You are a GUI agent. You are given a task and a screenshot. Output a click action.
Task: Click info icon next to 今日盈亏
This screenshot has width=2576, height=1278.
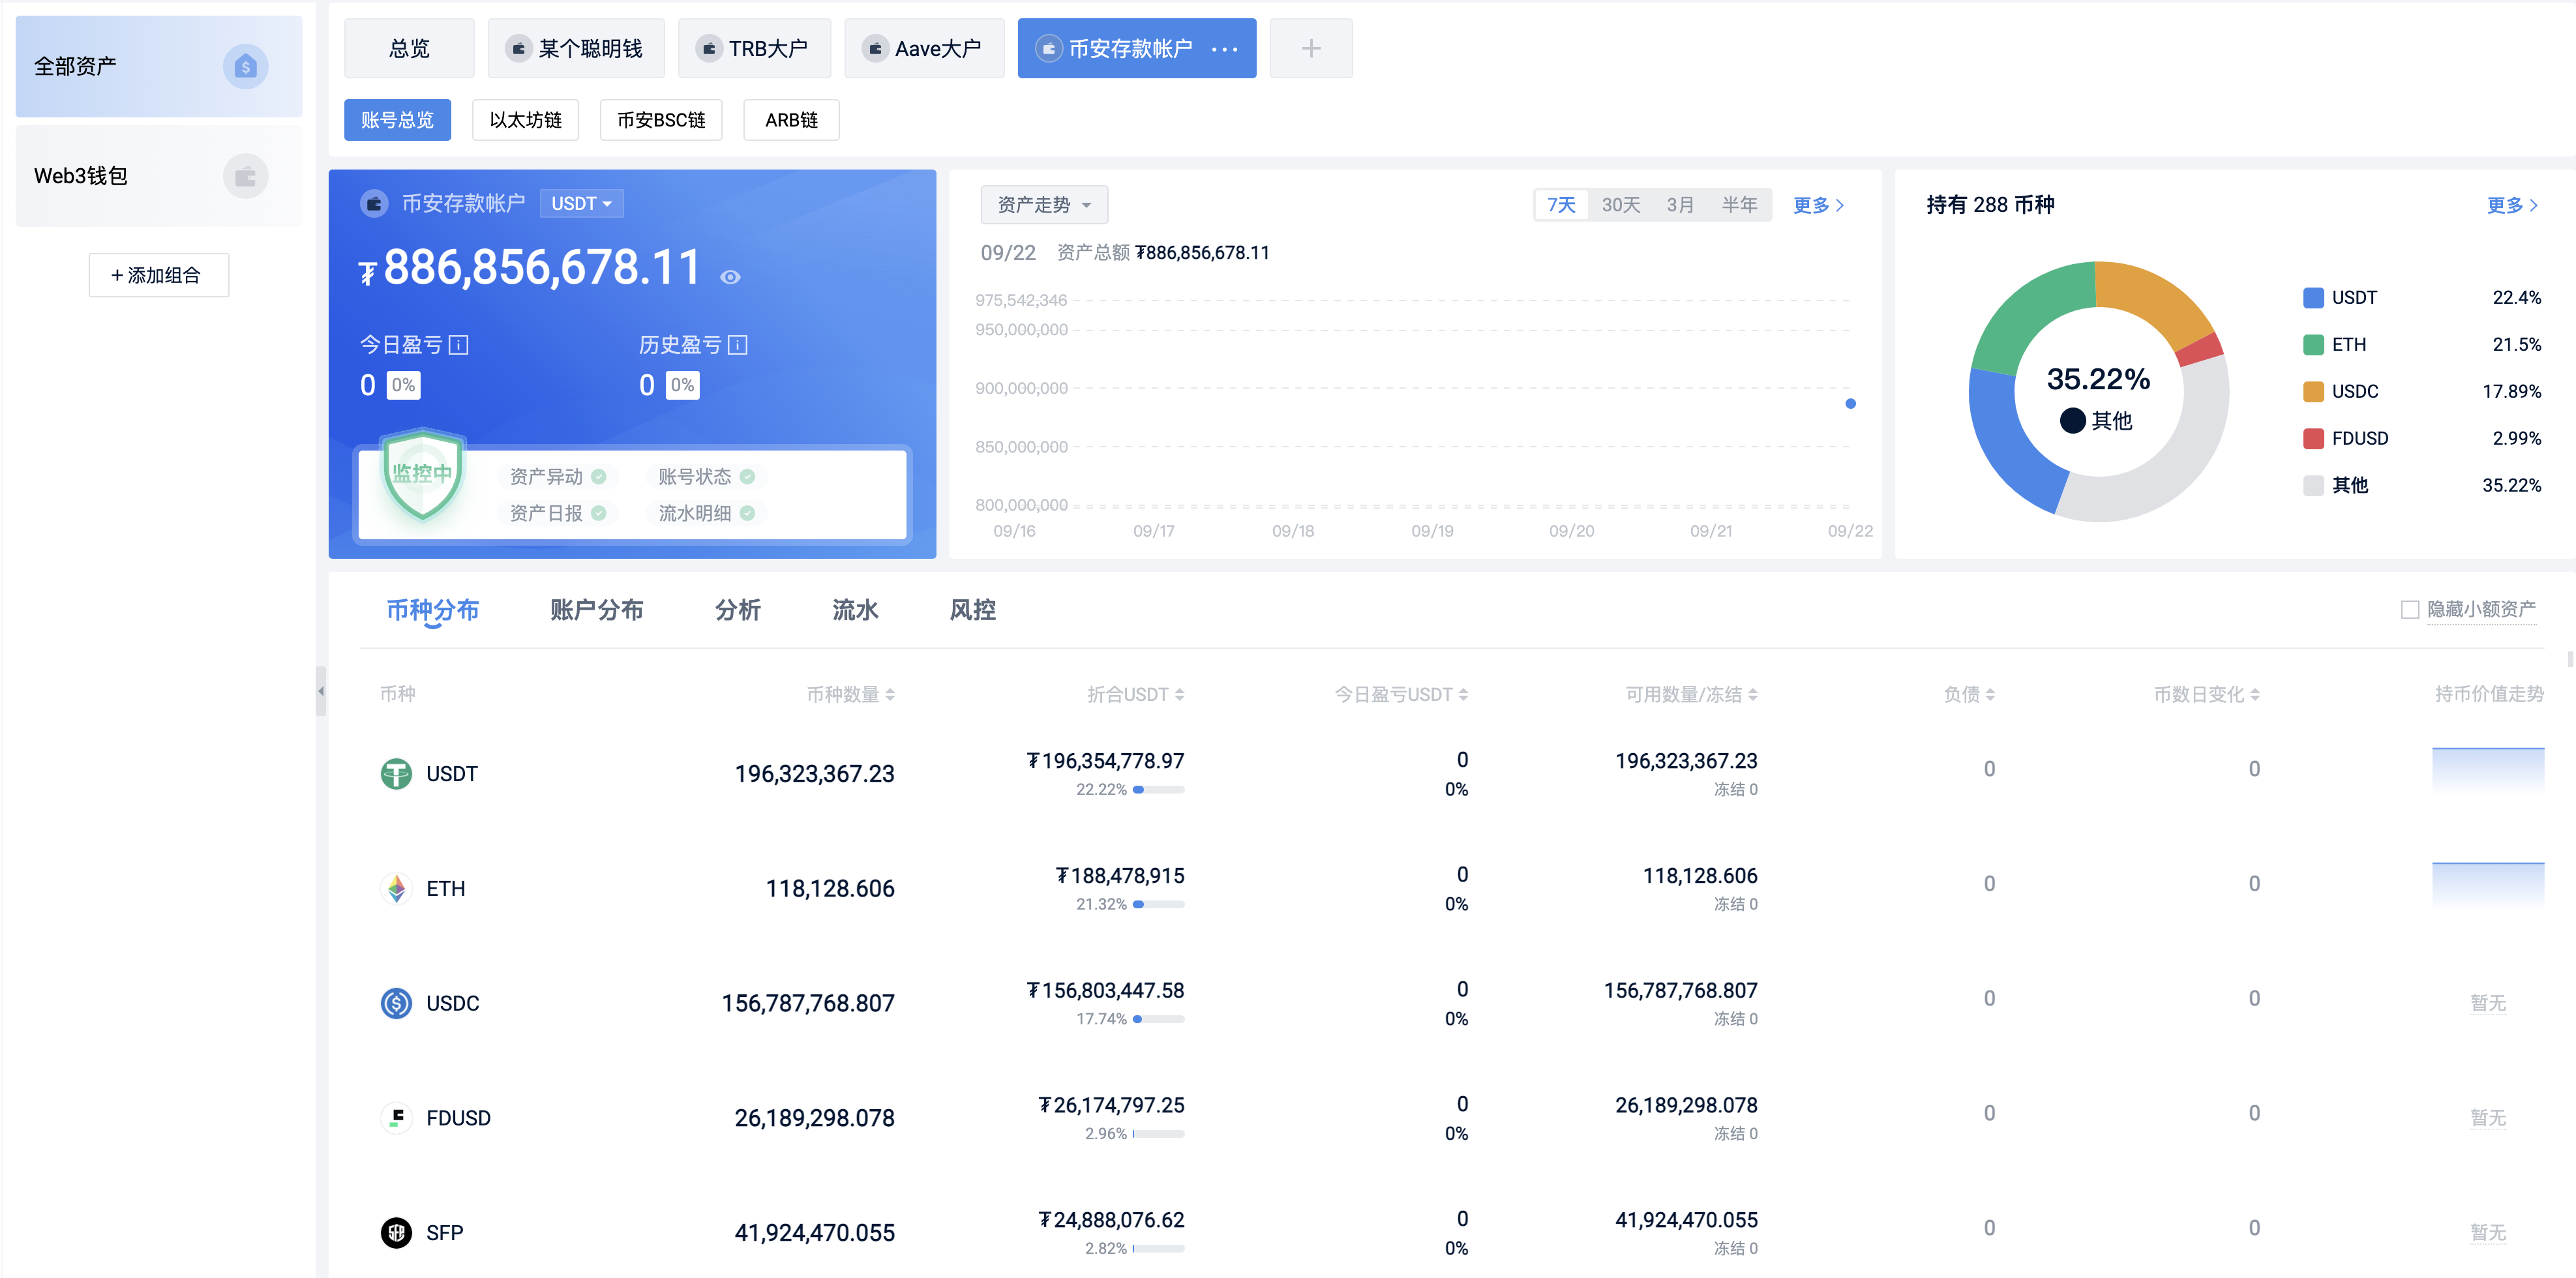(x=459, y=345)
